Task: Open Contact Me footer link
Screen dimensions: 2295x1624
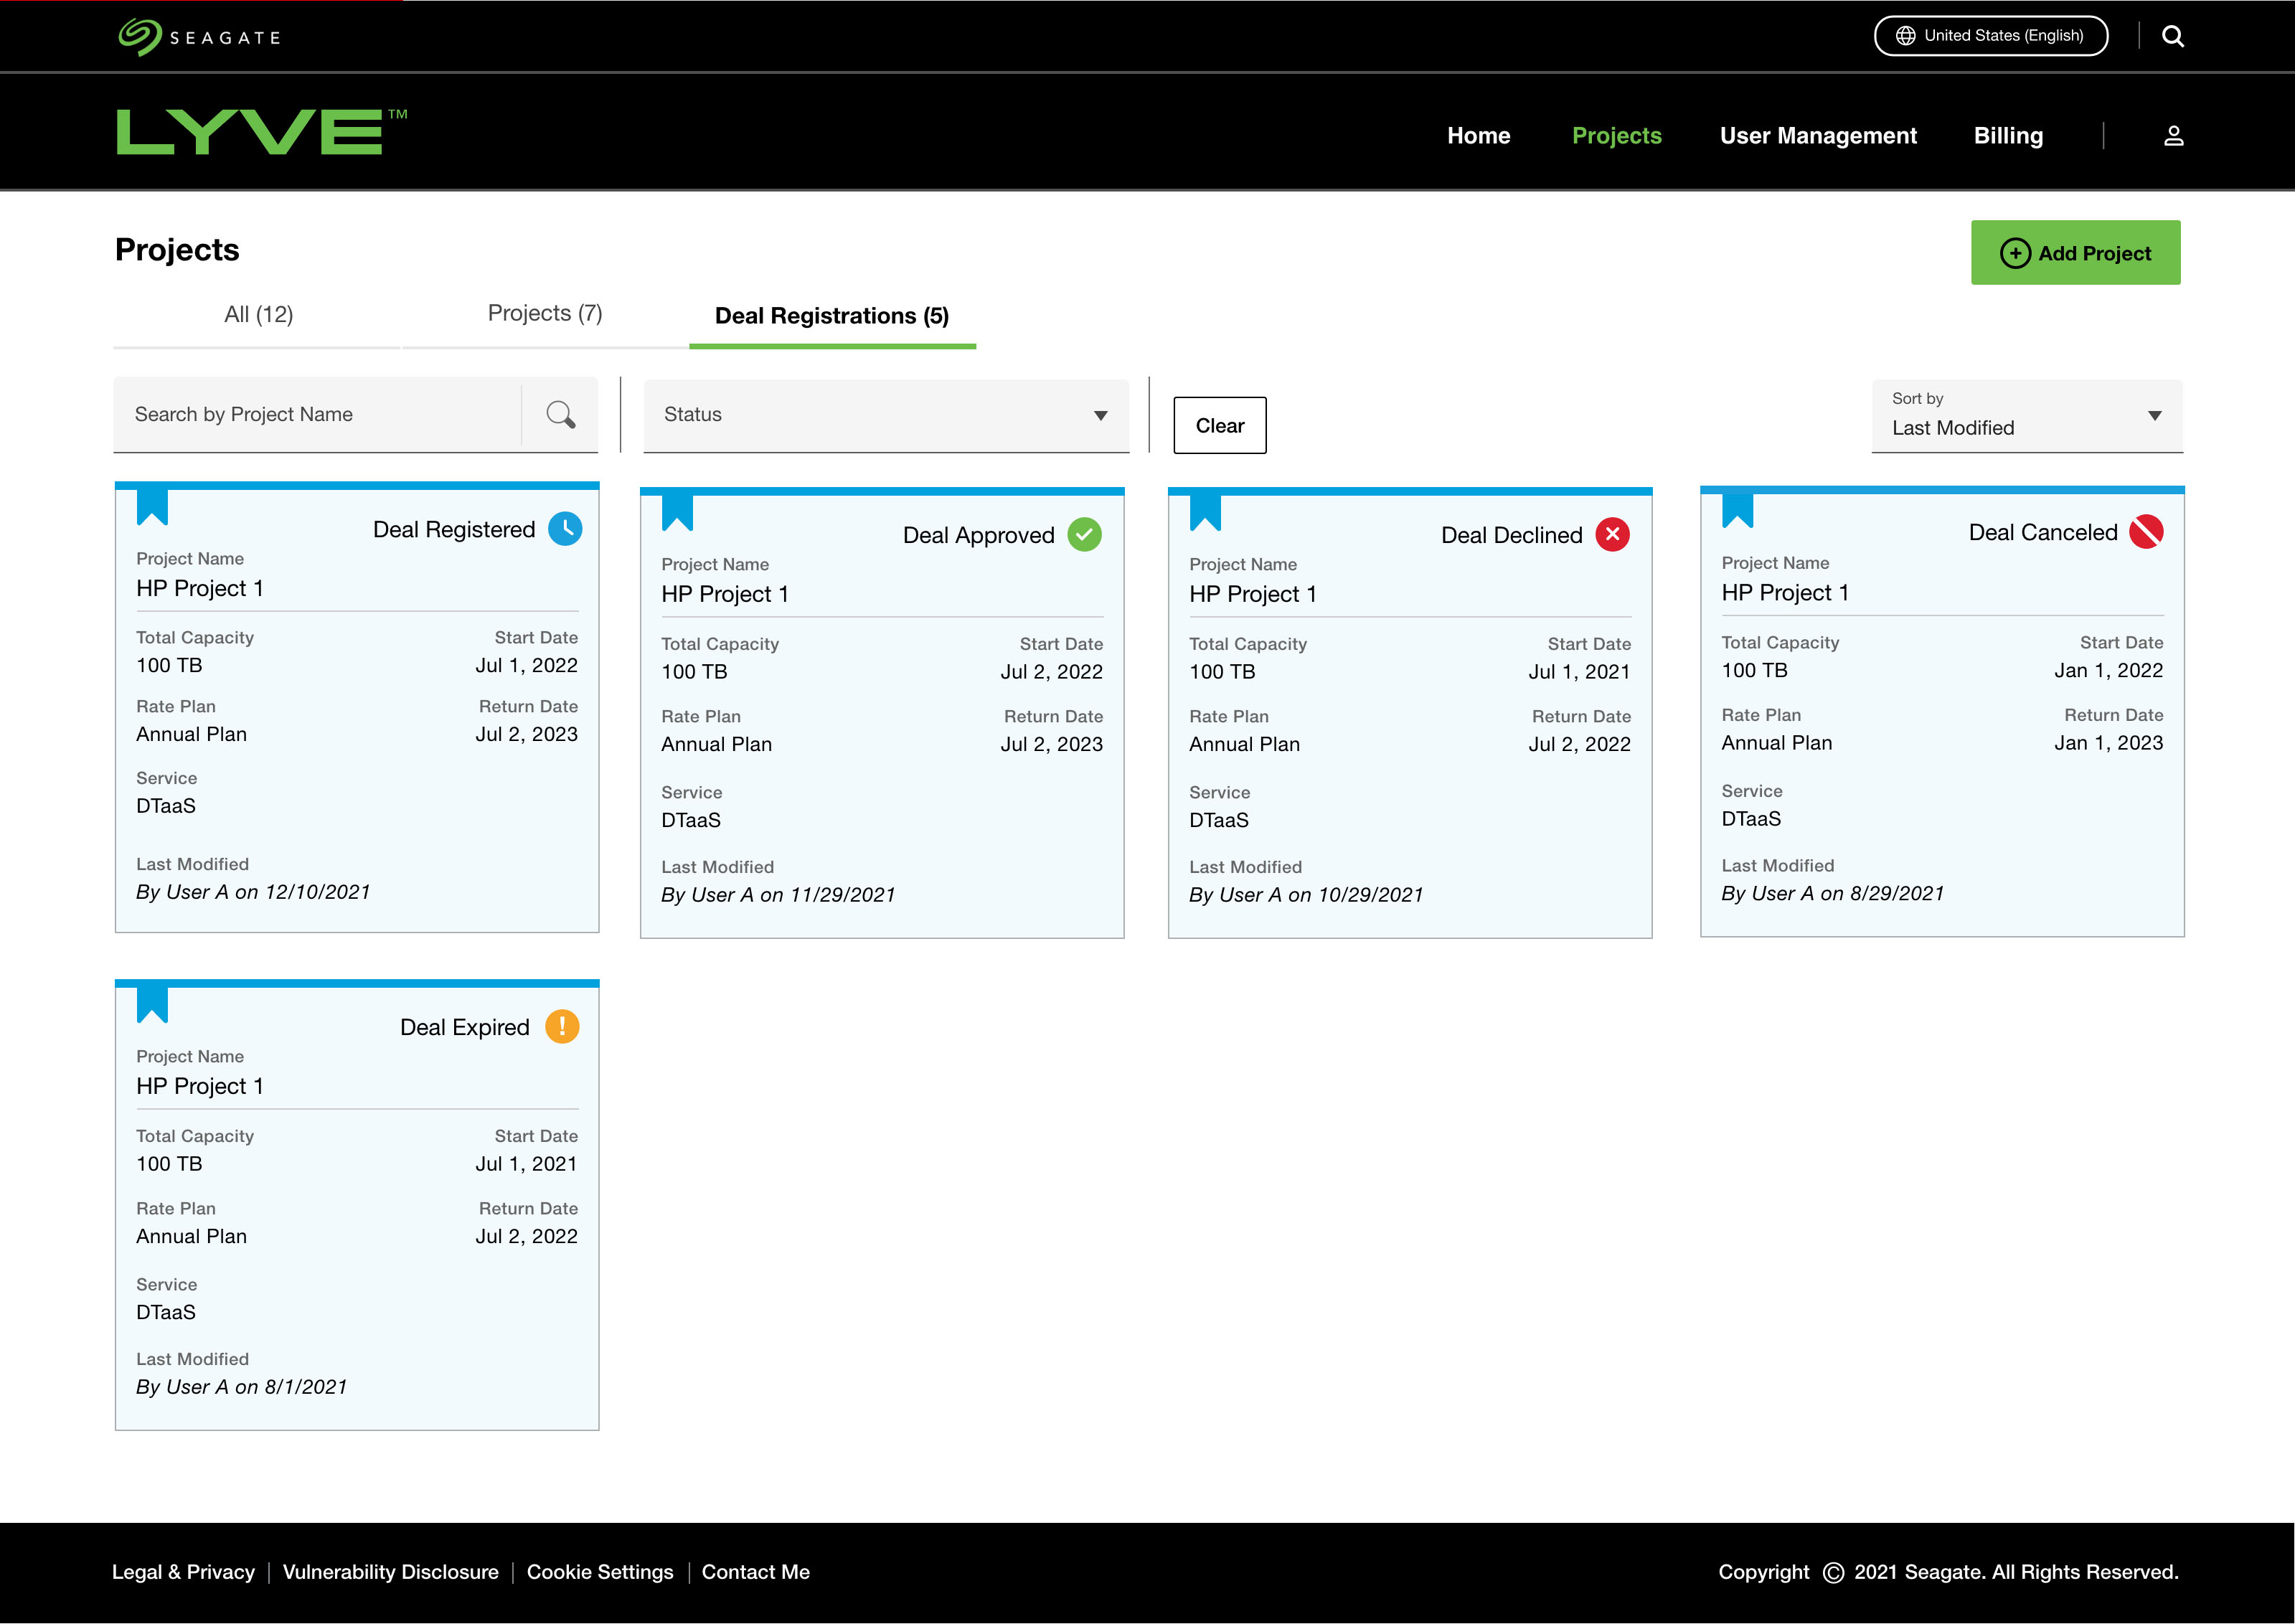Action: (x=755, y=1572)
